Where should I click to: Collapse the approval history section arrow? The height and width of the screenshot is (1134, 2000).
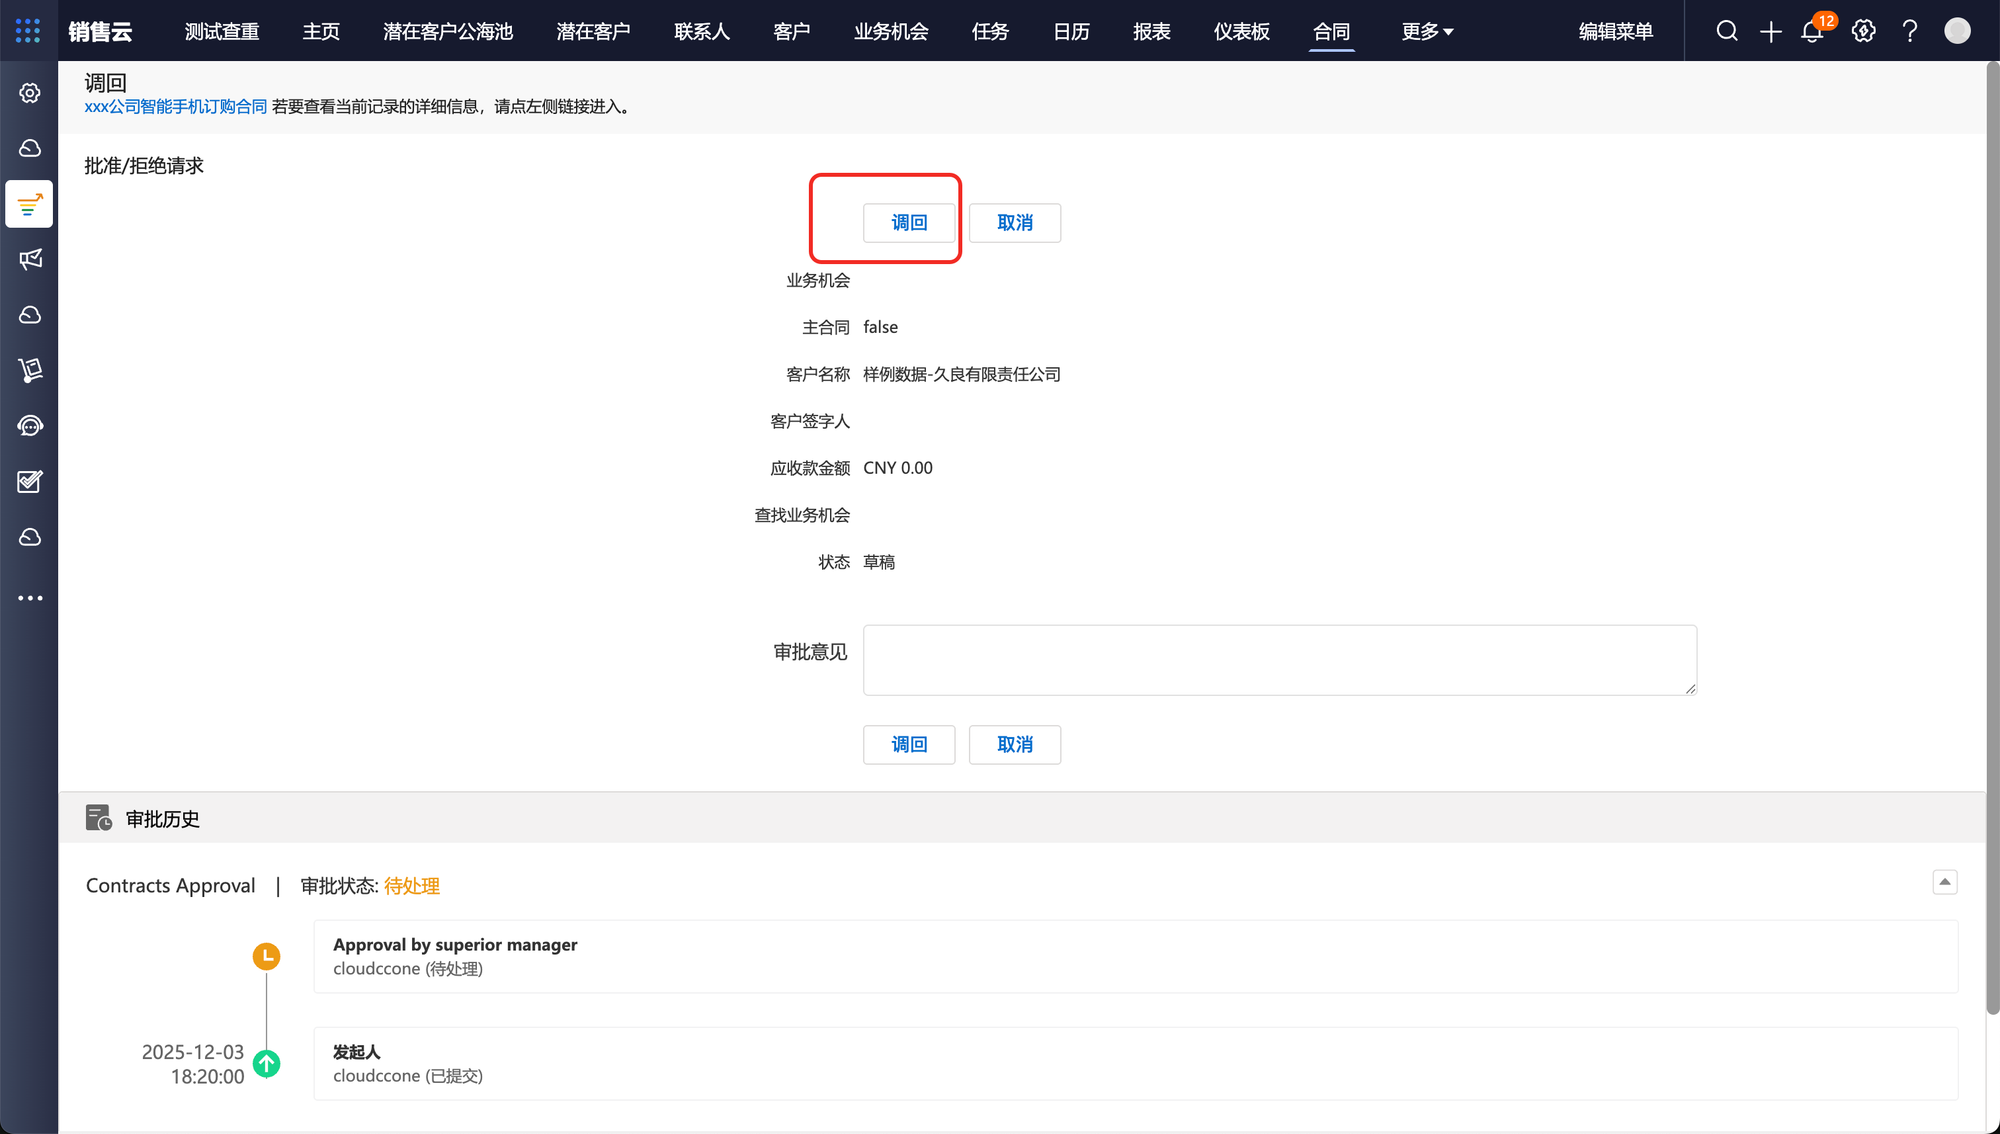tap(1944, 882)
